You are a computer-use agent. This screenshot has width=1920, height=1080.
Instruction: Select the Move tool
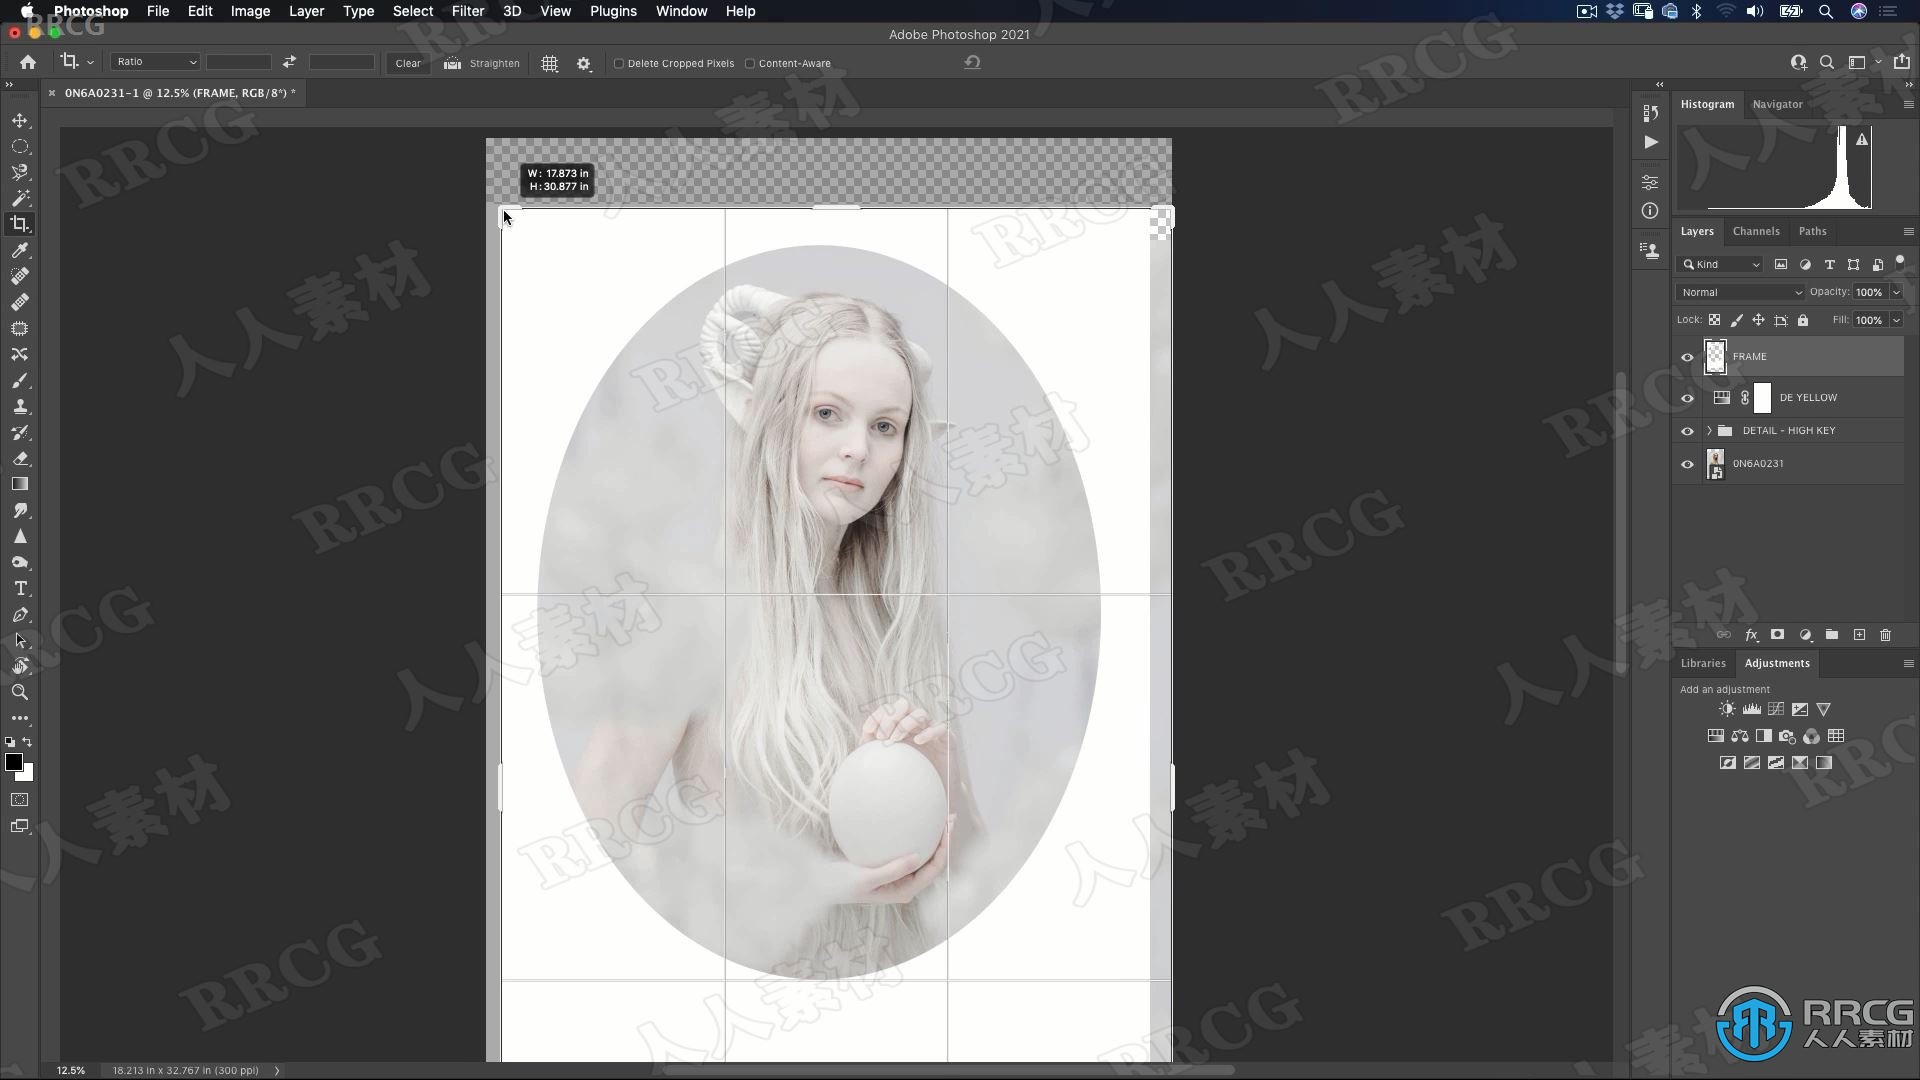click(18, 119)
